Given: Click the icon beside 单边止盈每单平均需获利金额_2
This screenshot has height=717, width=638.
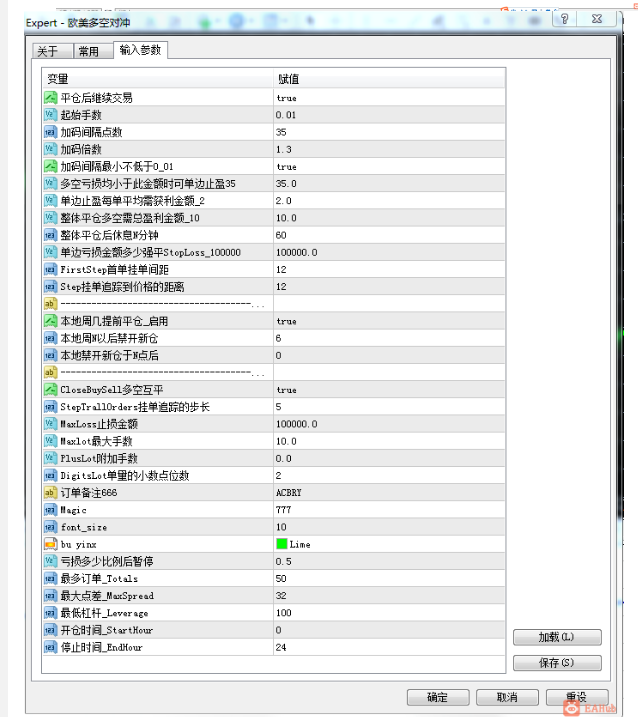Looking at the screenshot, I should [50, 201].
